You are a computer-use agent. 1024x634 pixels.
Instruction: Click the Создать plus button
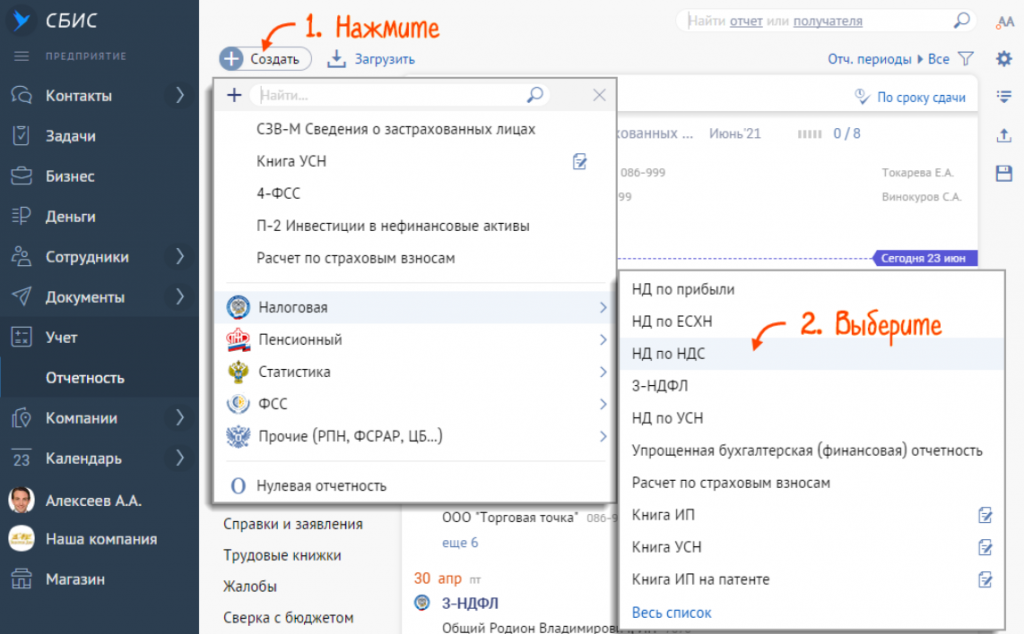pyautogui.click(x=232, y=59)
